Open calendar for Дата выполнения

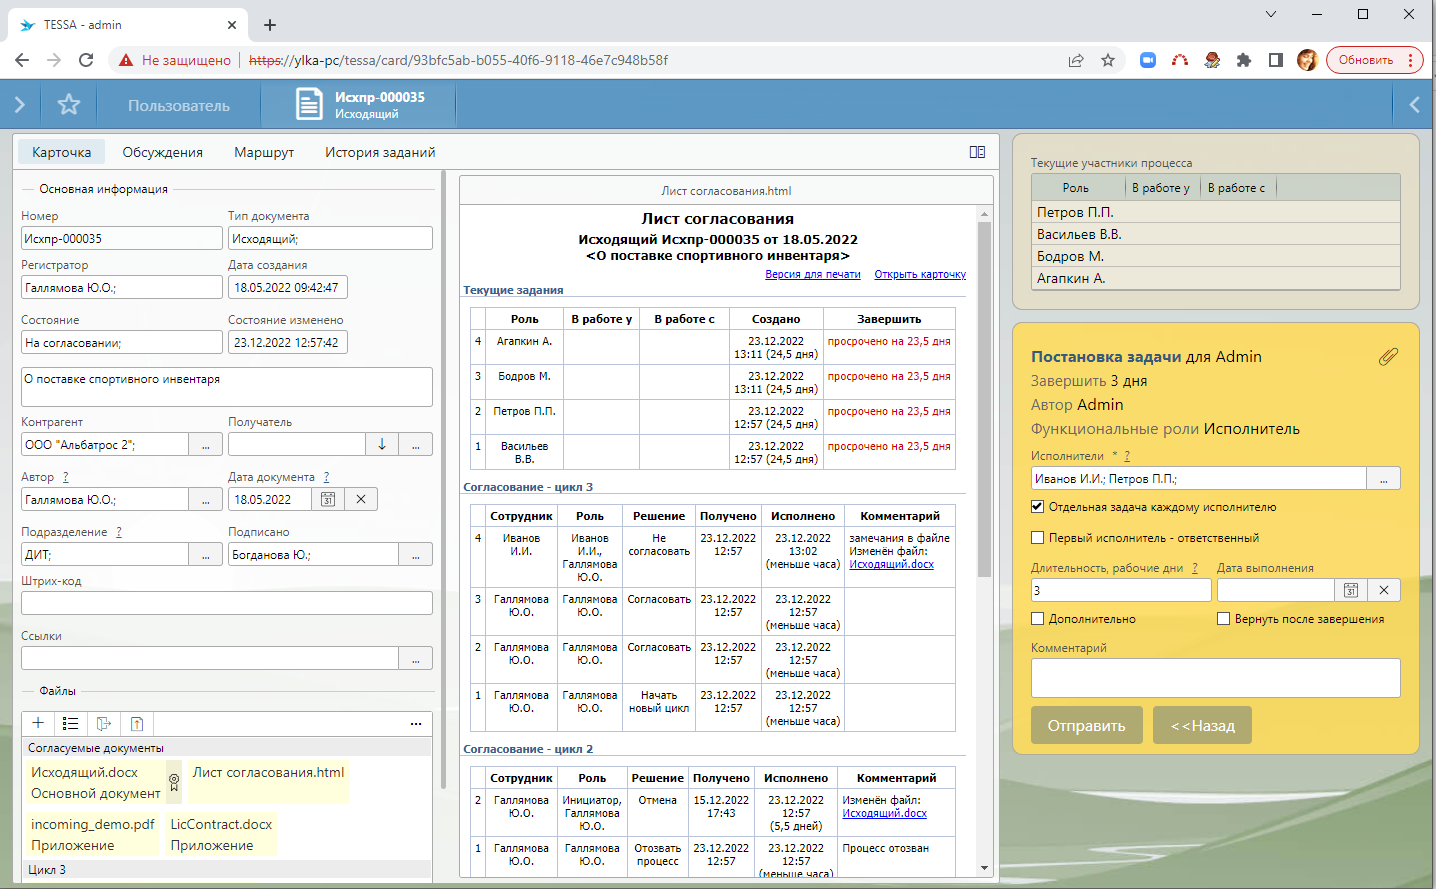1350,590
